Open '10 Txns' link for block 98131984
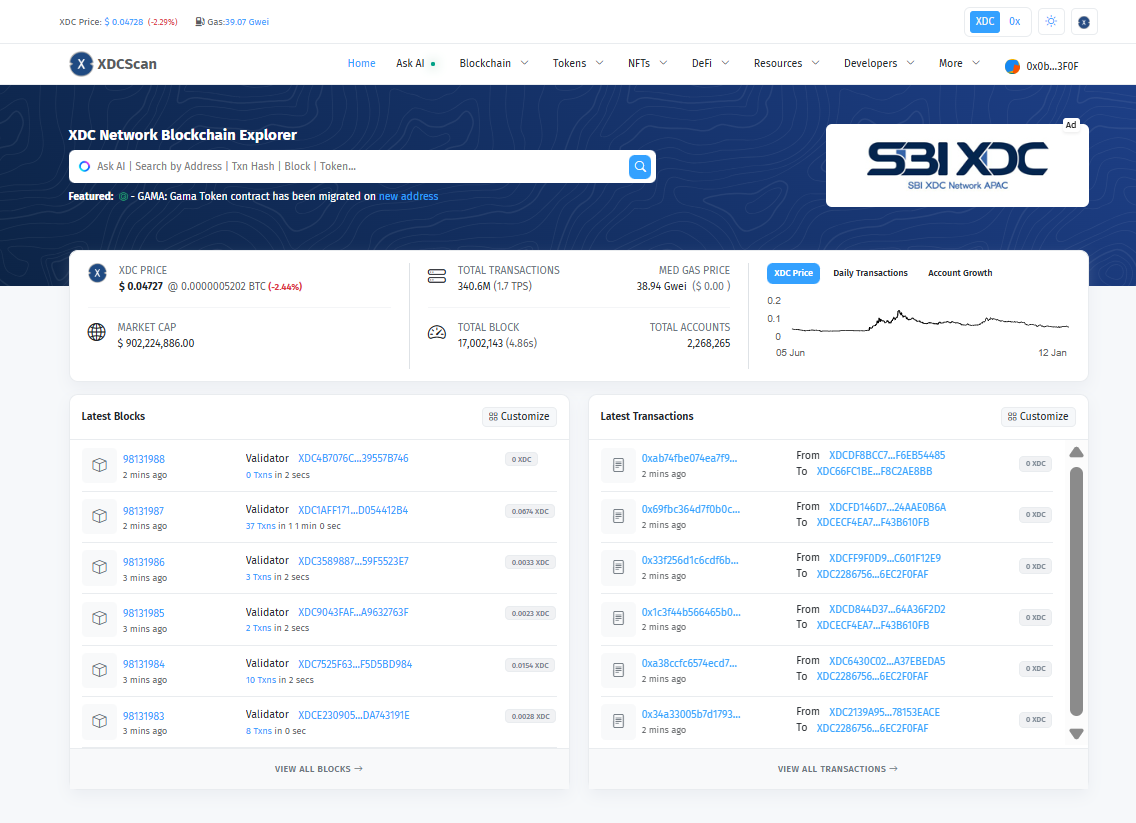Screen dimensions: 1136x823 [x=261, y=680]
